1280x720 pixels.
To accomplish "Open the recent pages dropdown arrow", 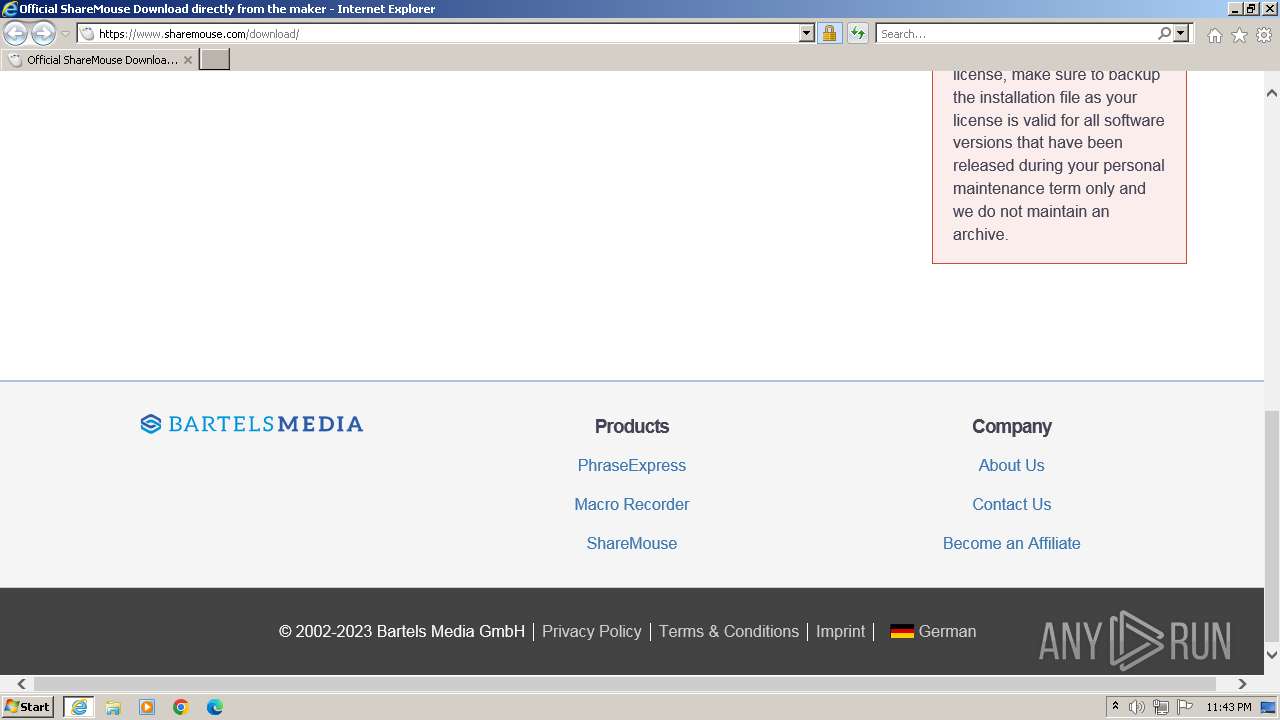I will (66, 34).
